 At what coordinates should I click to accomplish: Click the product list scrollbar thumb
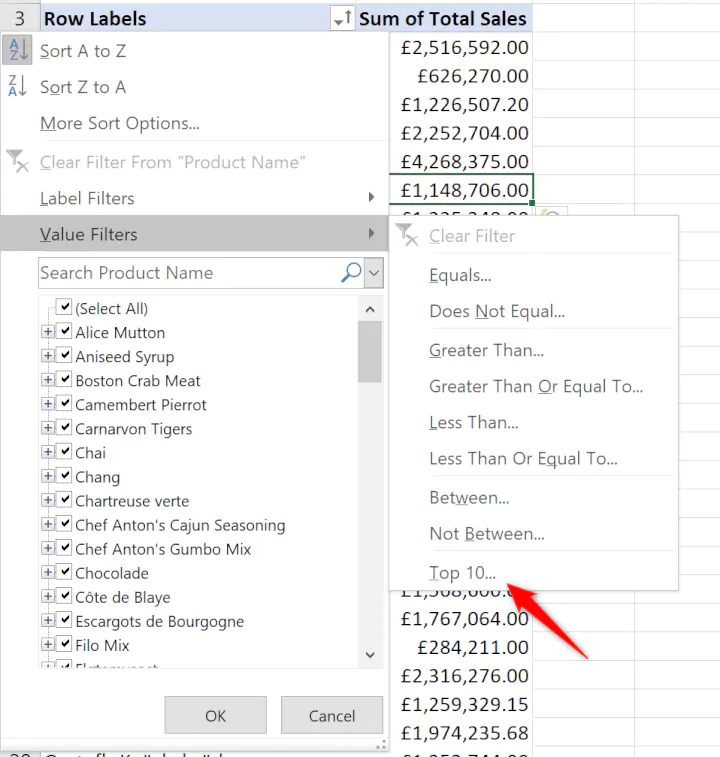pos(370,352)
